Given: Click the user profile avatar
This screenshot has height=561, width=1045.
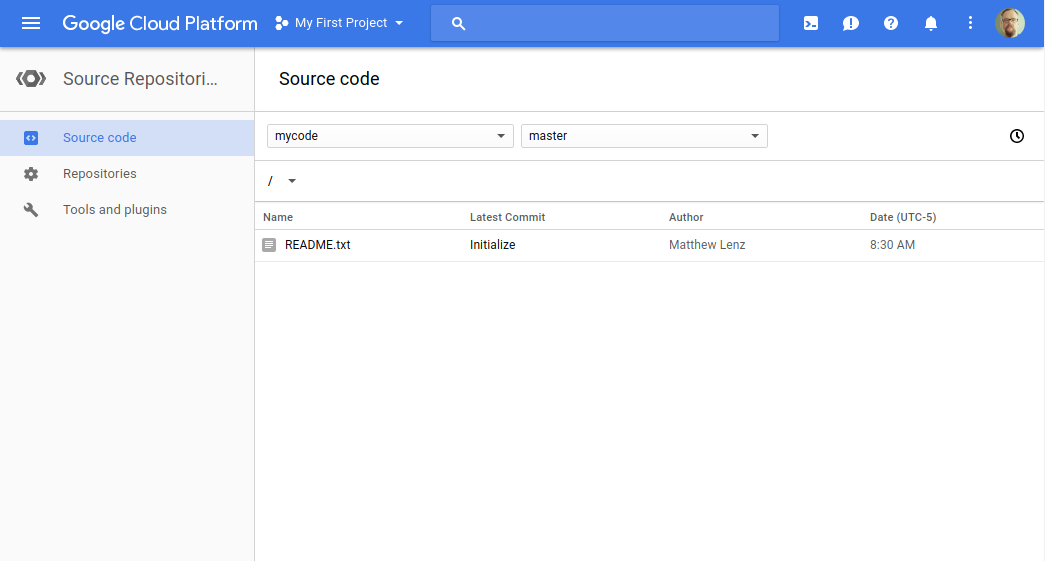Looking at the screenshot, I should (x=1010, y=23).
